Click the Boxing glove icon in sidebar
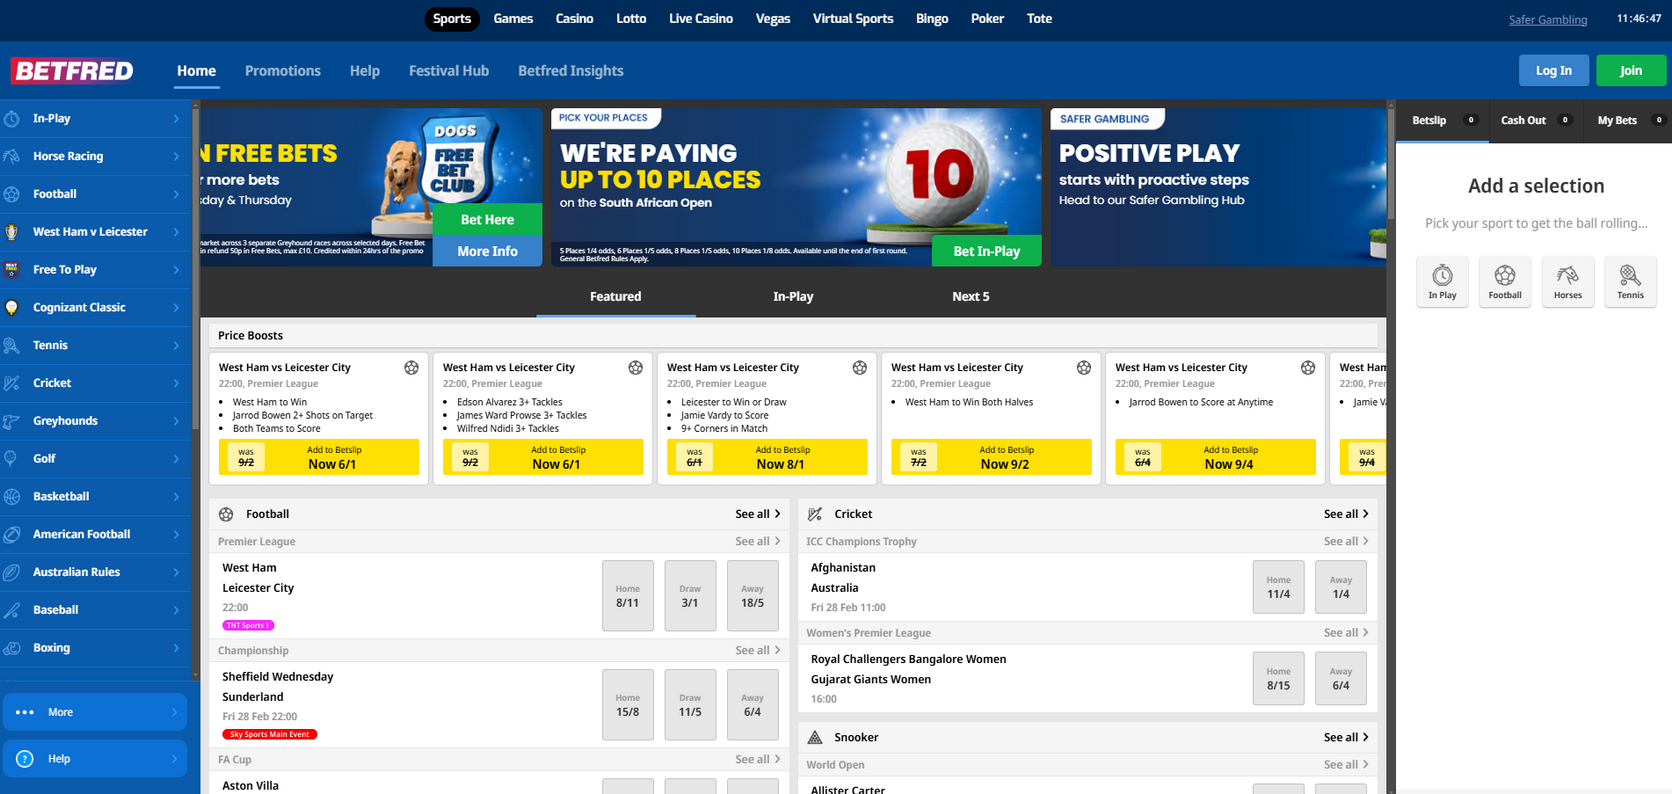Image resolution: width=1672 pixels, height=794 pixels. [12, 648]
